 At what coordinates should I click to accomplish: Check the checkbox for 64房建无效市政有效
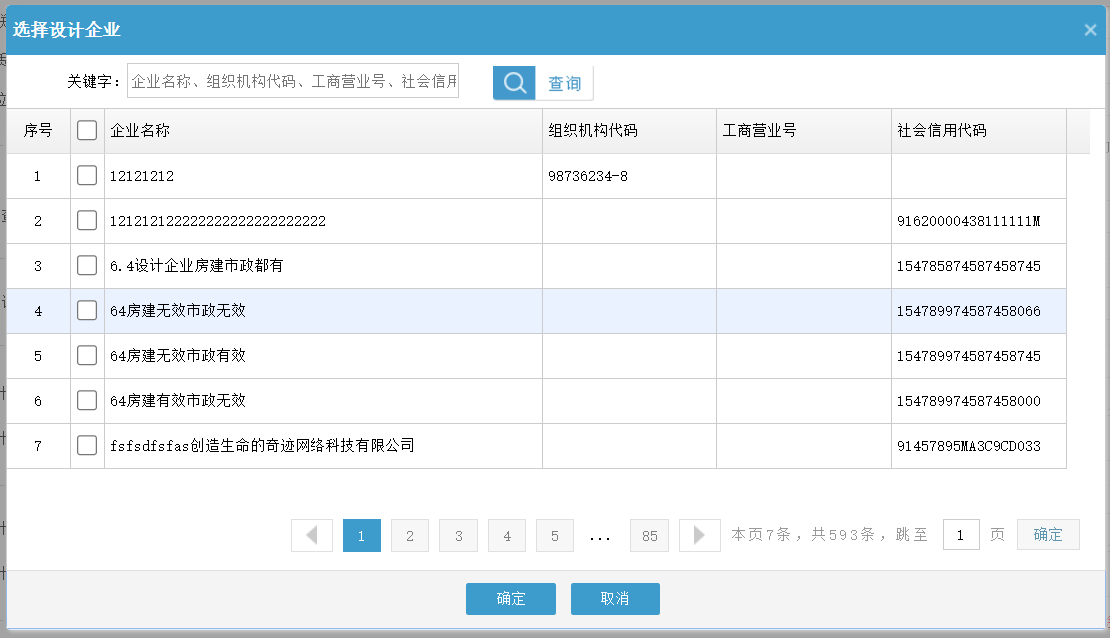coord(86,355)
